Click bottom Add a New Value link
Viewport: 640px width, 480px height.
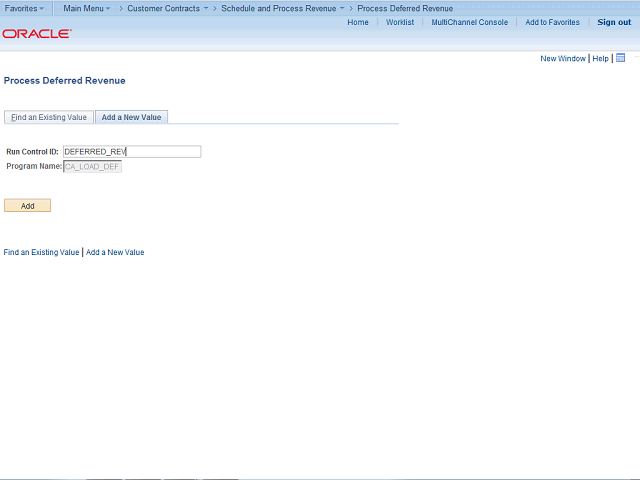click(x=115, y=252)
